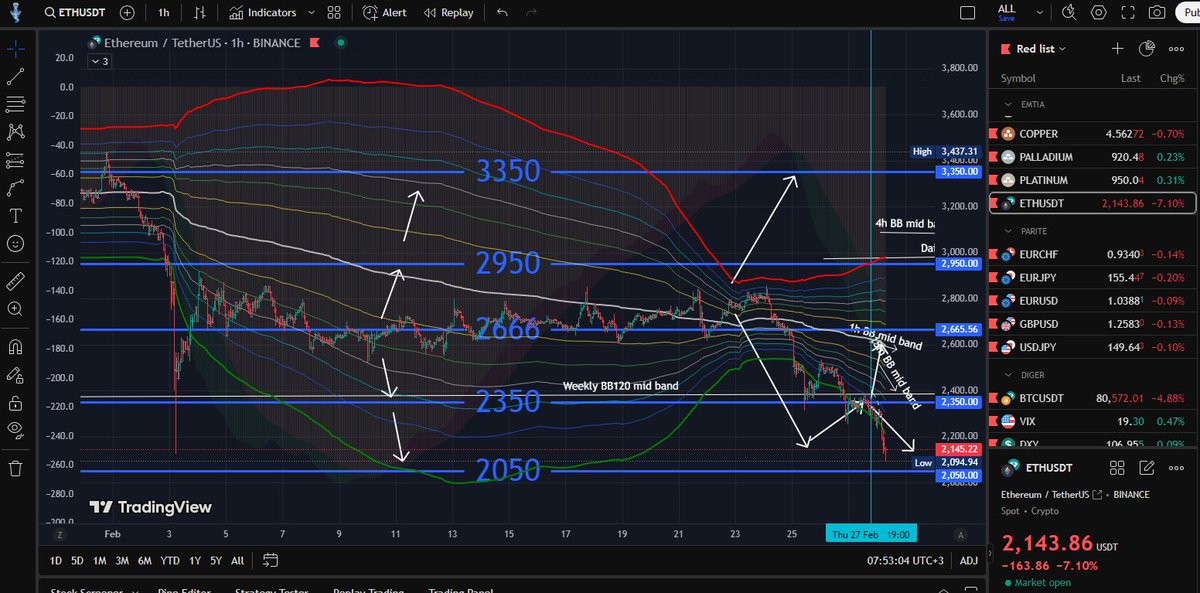Toggle magnet mode
The height and width of the screenshot is (593, 1200).
pyautogui.click(x=15, y=347)
